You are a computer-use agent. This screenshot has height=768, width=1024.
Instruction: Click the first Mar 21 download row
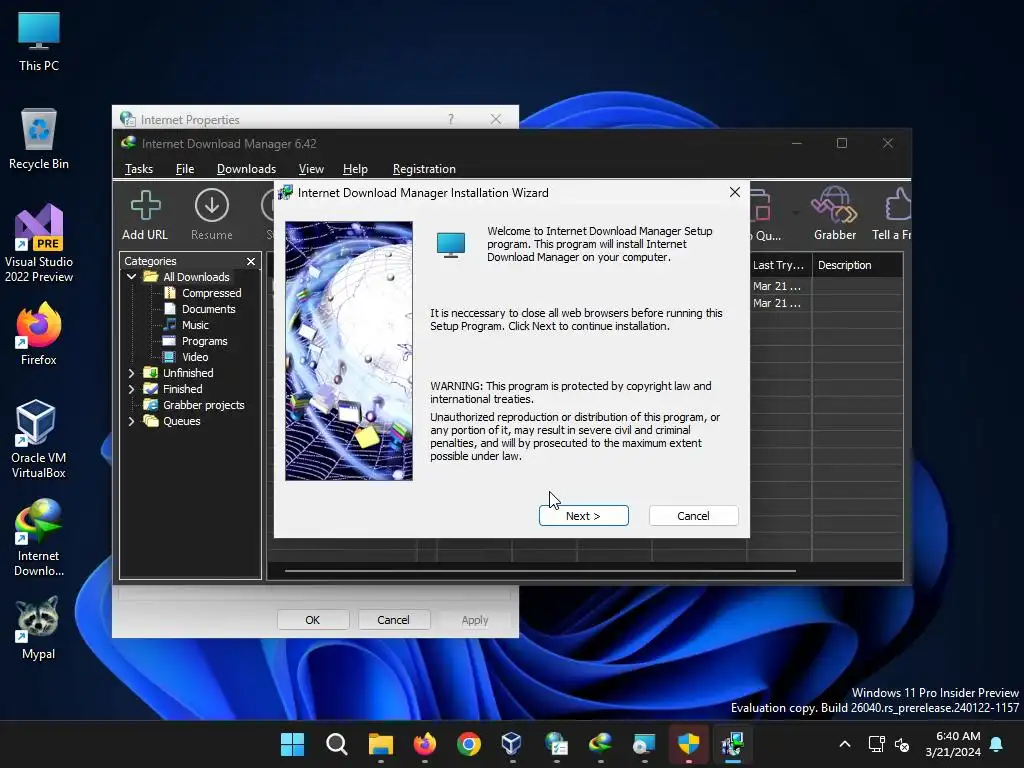pos(776,286)
